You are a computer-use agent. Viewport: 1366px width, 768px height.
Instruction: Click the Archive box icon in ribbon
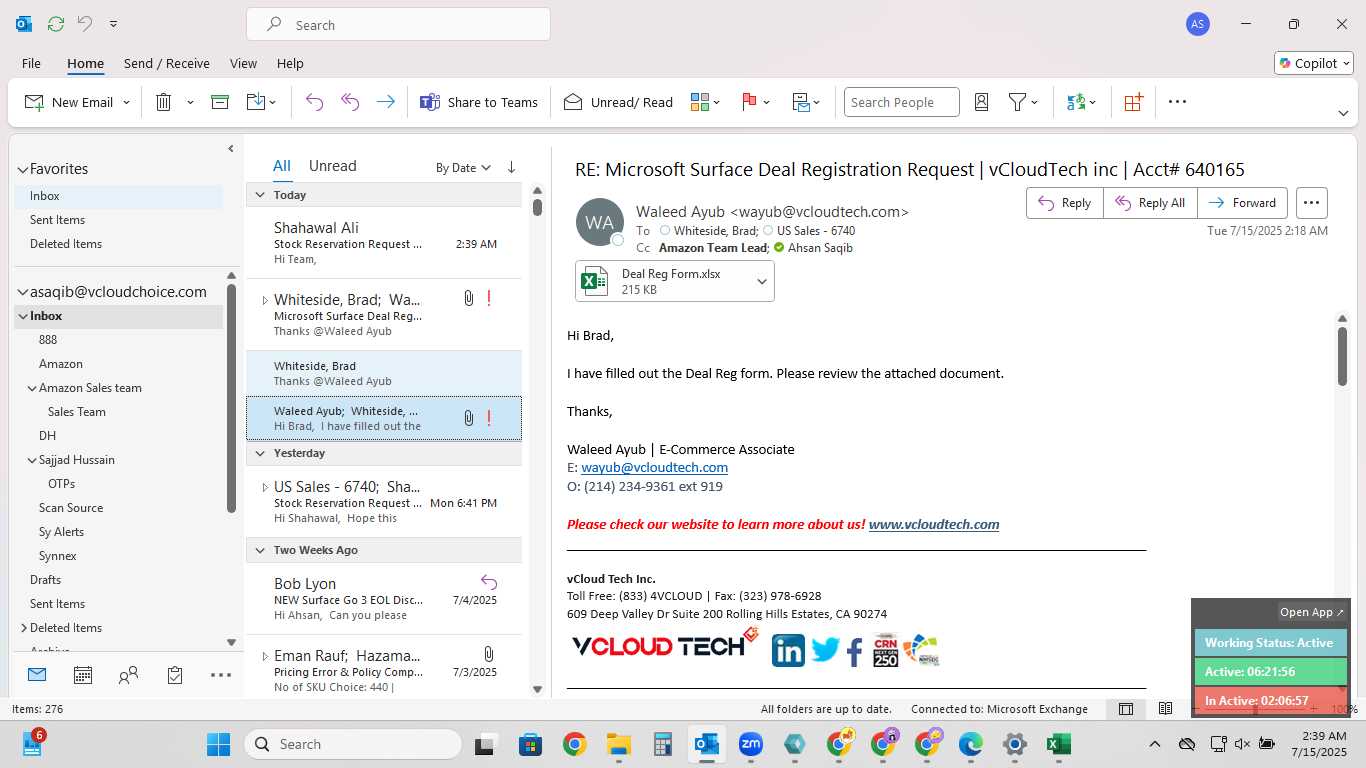(220, 102)
